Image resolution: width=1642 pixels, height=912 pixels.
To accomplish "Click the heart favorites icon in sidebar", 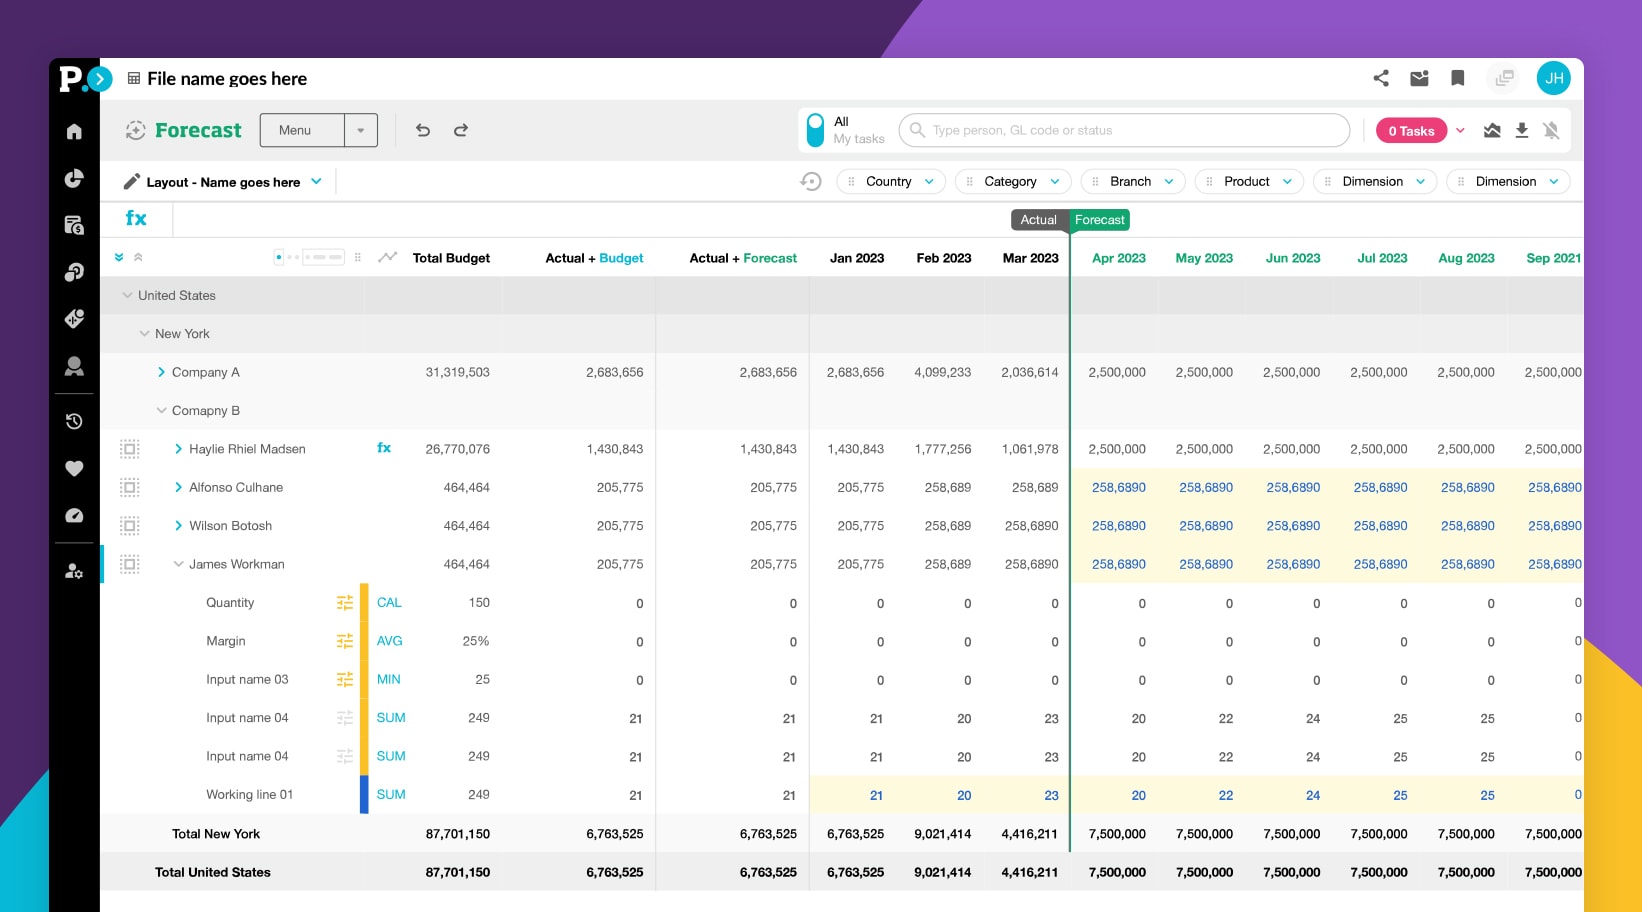I will pyautogui.click(x=74, y=468).
